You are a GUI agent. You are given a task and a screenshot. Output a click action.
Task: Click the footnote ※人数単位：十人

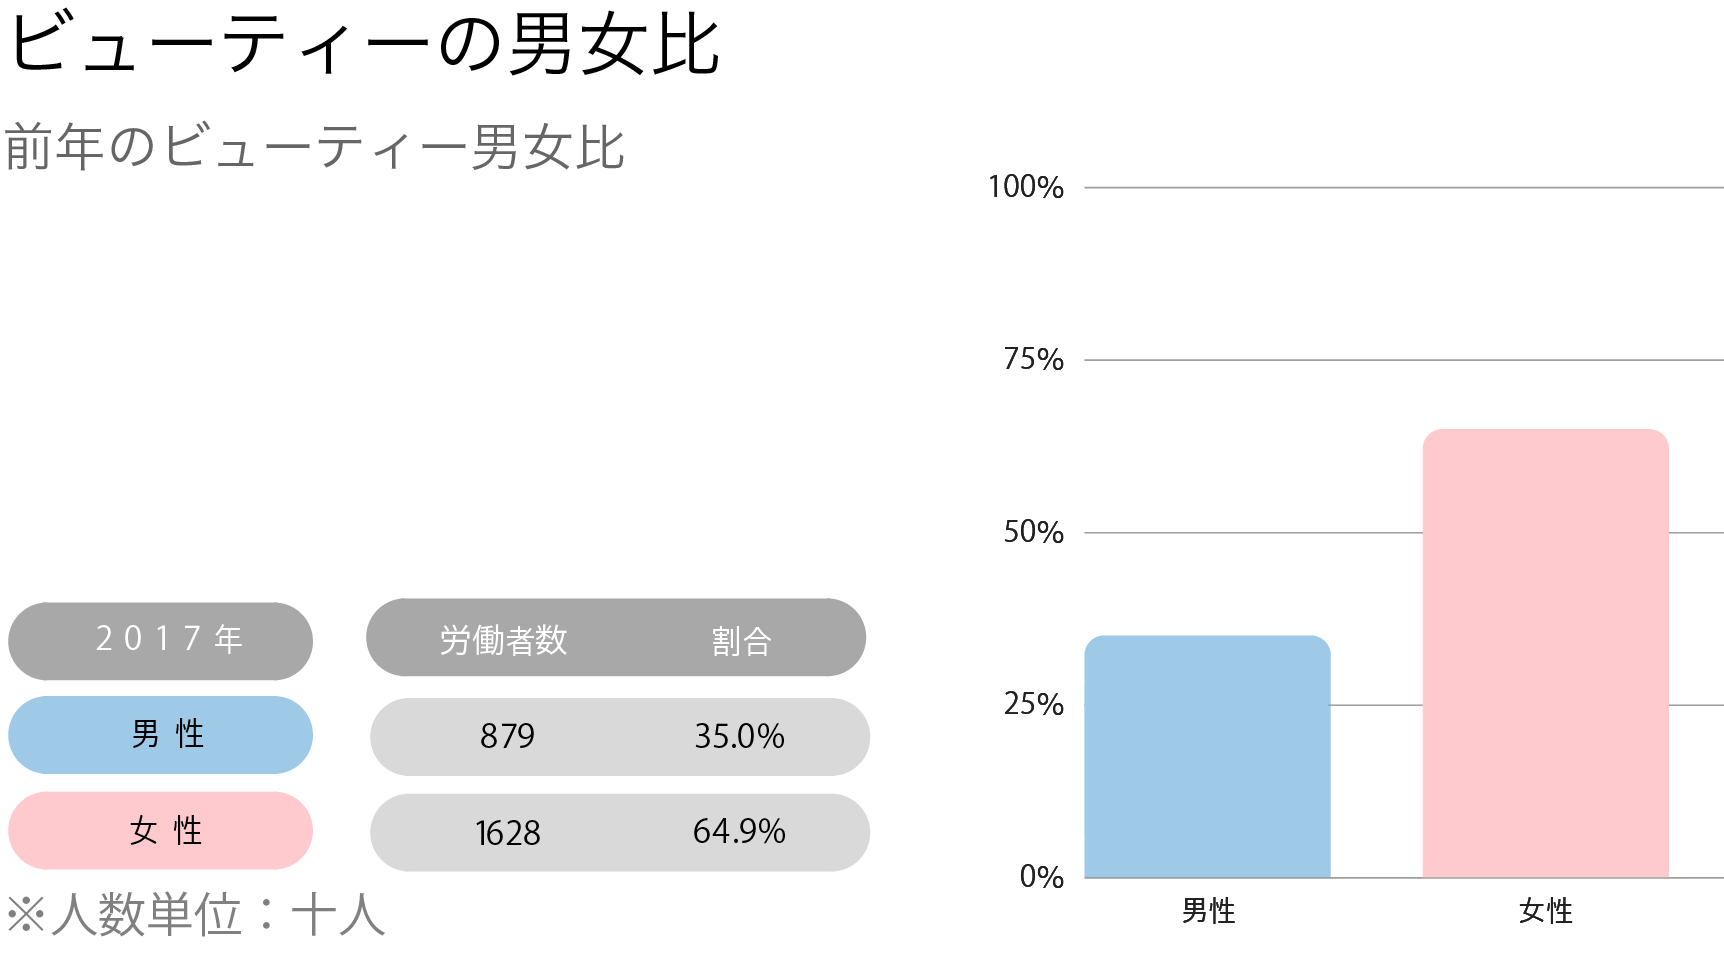pyautogui.click(x=196, y=914)
